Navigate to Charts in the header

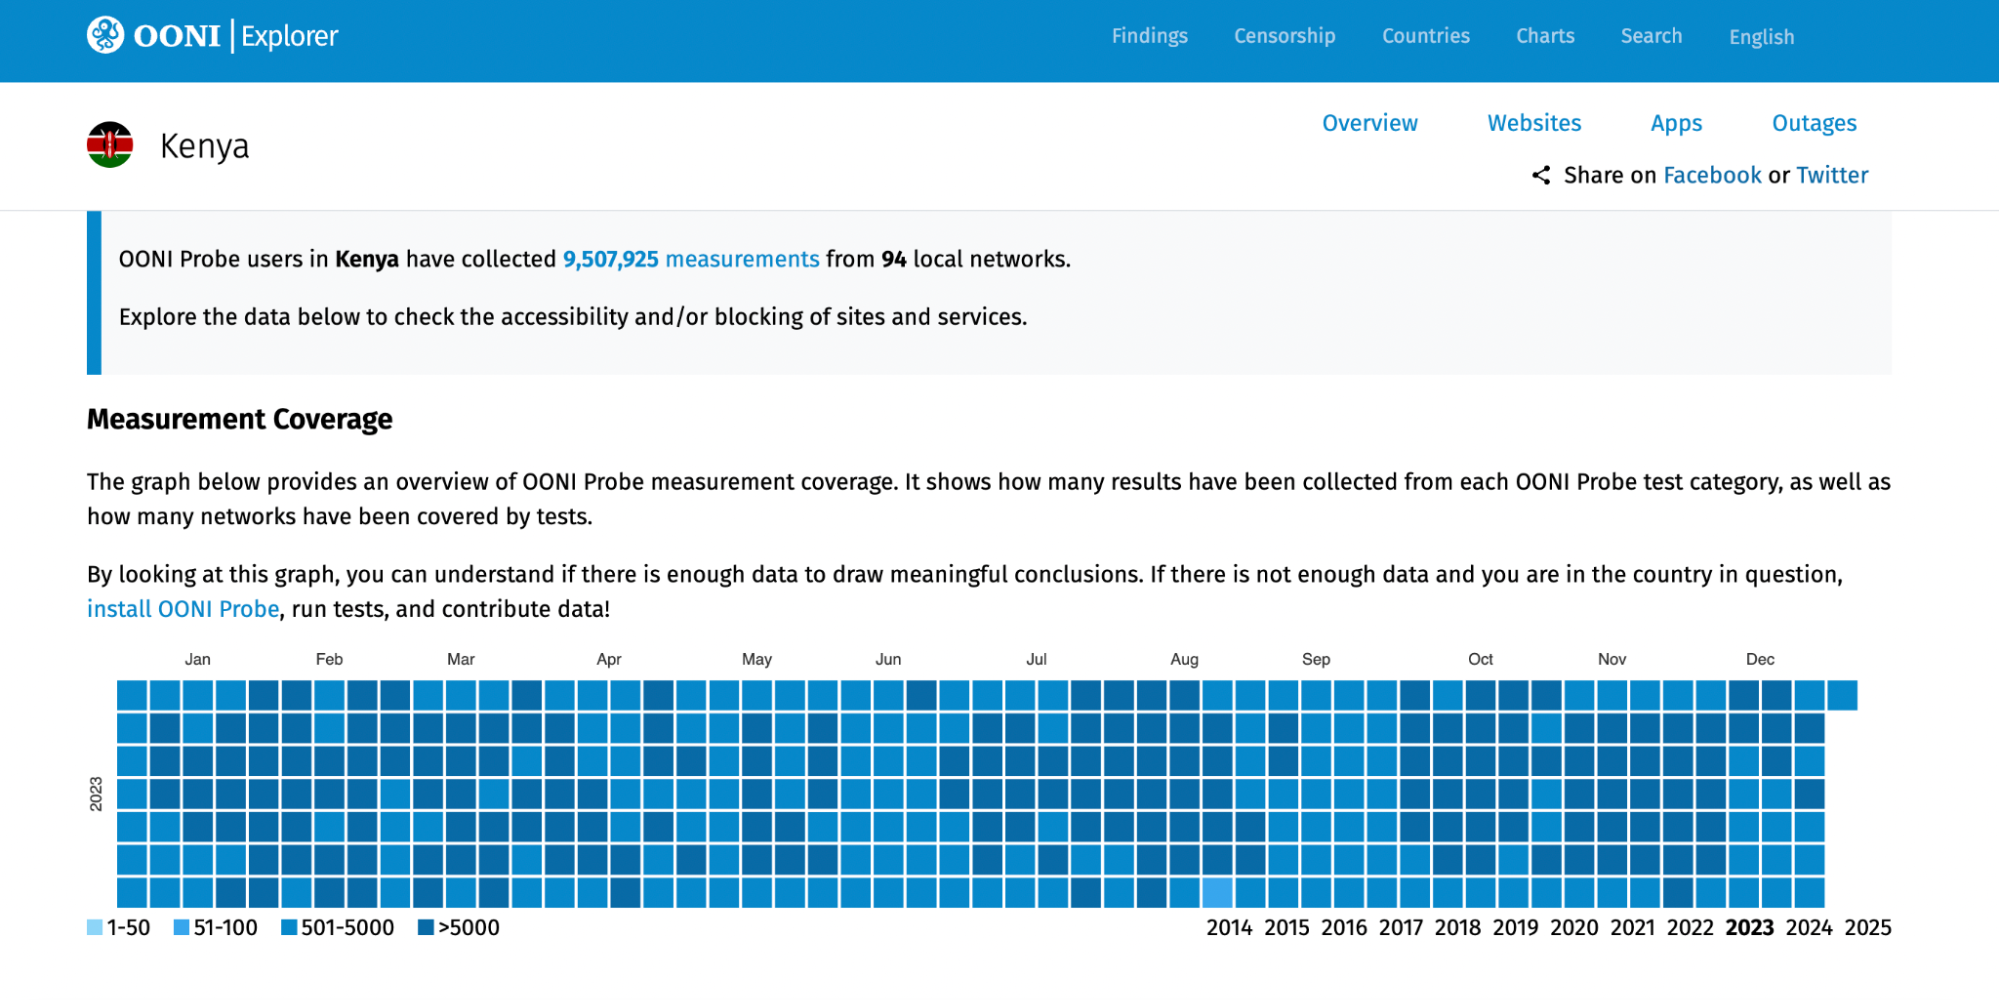1545,36
